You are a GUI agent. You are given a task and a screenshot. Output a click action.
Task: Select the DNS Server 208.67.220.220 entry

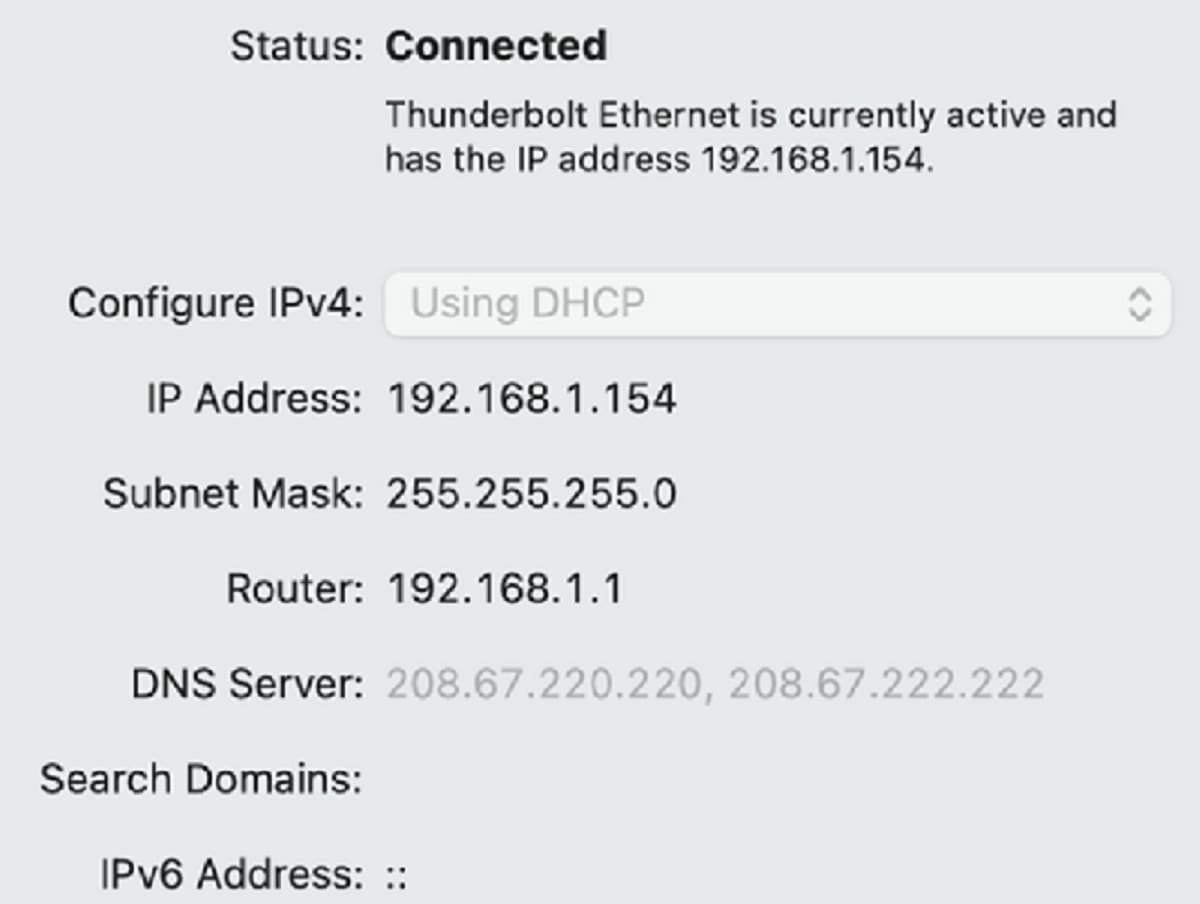click(545, 681)
